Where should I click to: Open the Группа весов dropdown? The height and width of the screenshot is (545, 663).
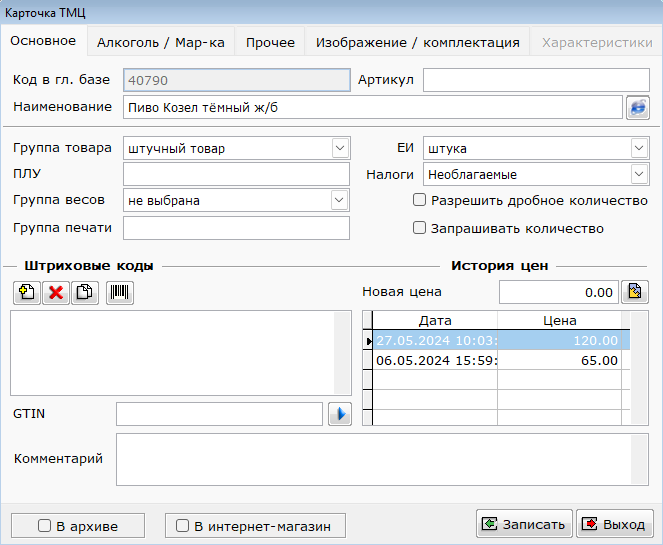pyautogui.click(x=339, y=200)
